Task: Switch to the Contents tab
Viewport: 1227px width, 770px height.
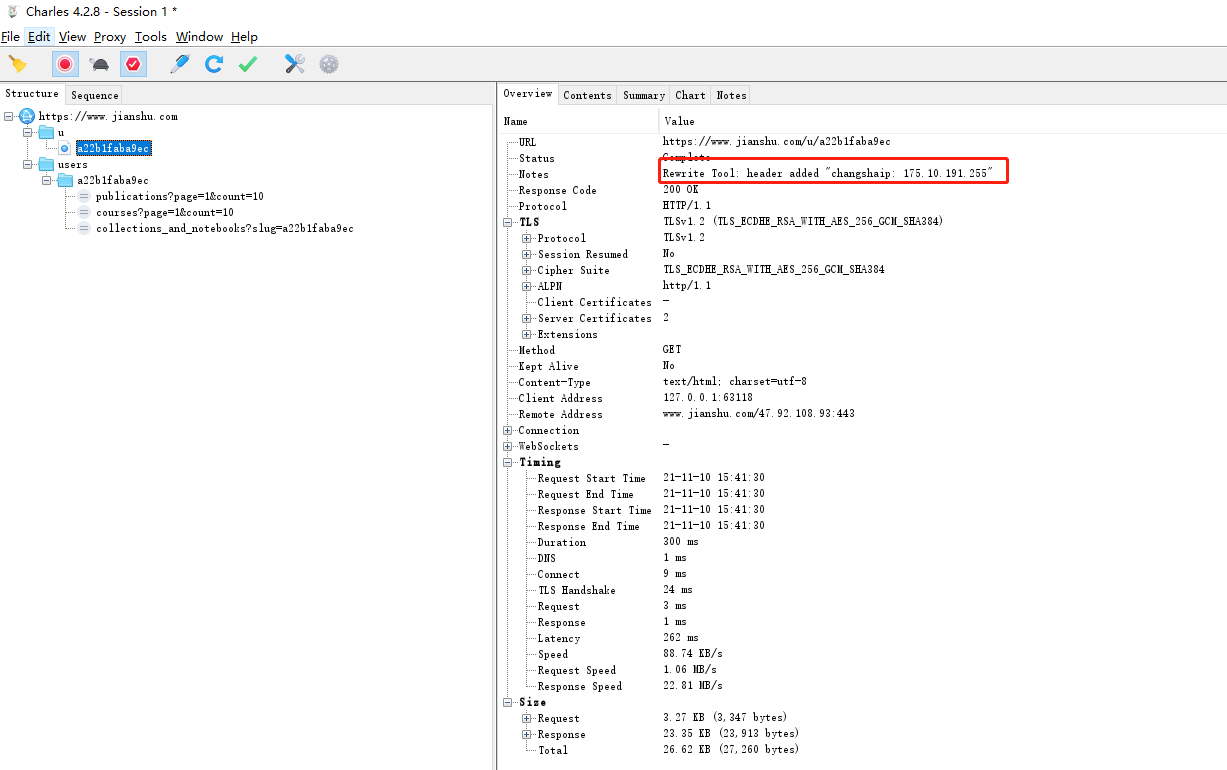Action: click(x=587, y=95)
